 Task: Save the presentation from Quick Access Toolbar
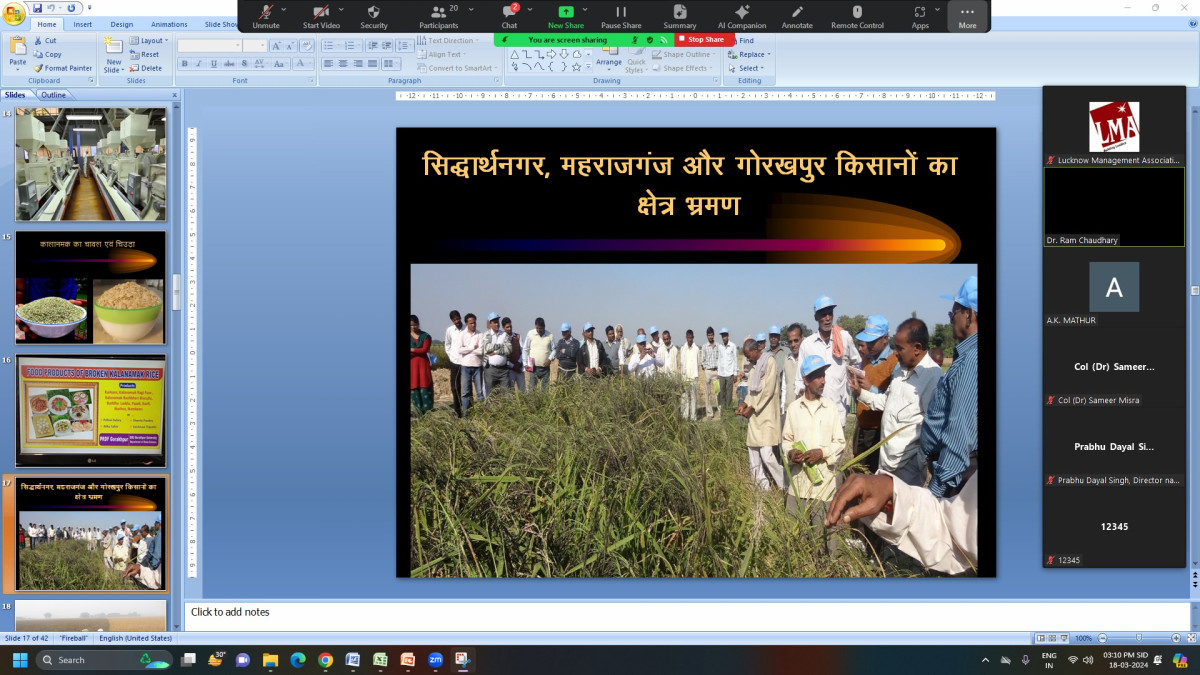(38, 8)
